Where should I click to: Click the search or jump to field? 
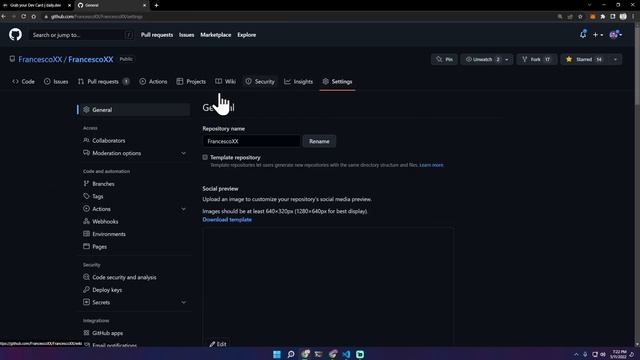tap(83, 35)
